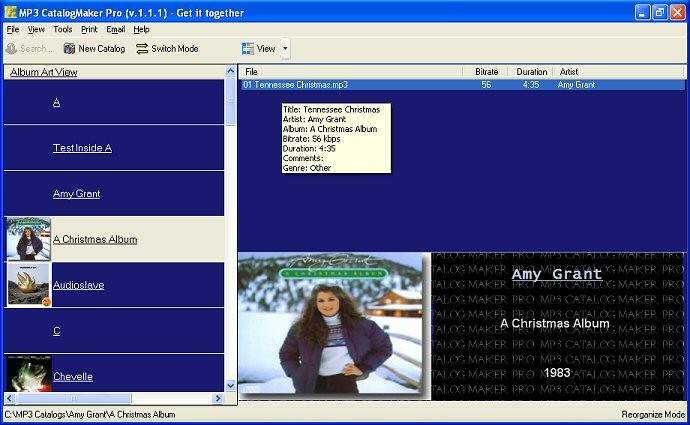Select the folder link named C
690x425 pixels.
tap(56, 331)
